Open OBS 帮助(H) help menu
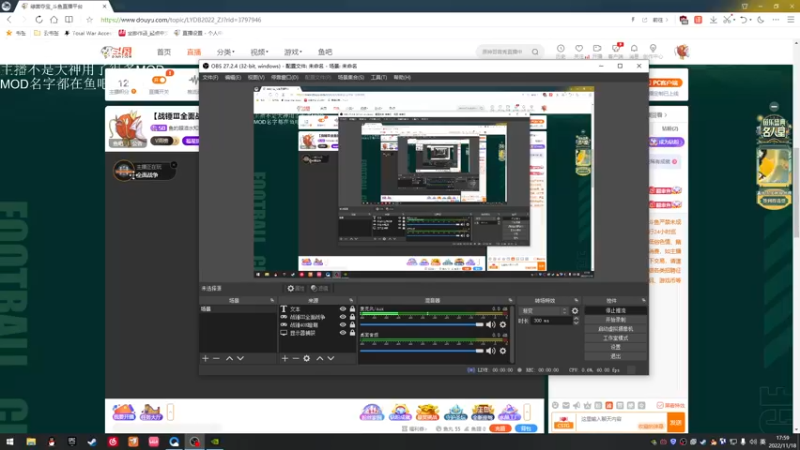Image resolution: width=800 pixels, height=450 pixels. pyautogui.click(x=402, y=78)
